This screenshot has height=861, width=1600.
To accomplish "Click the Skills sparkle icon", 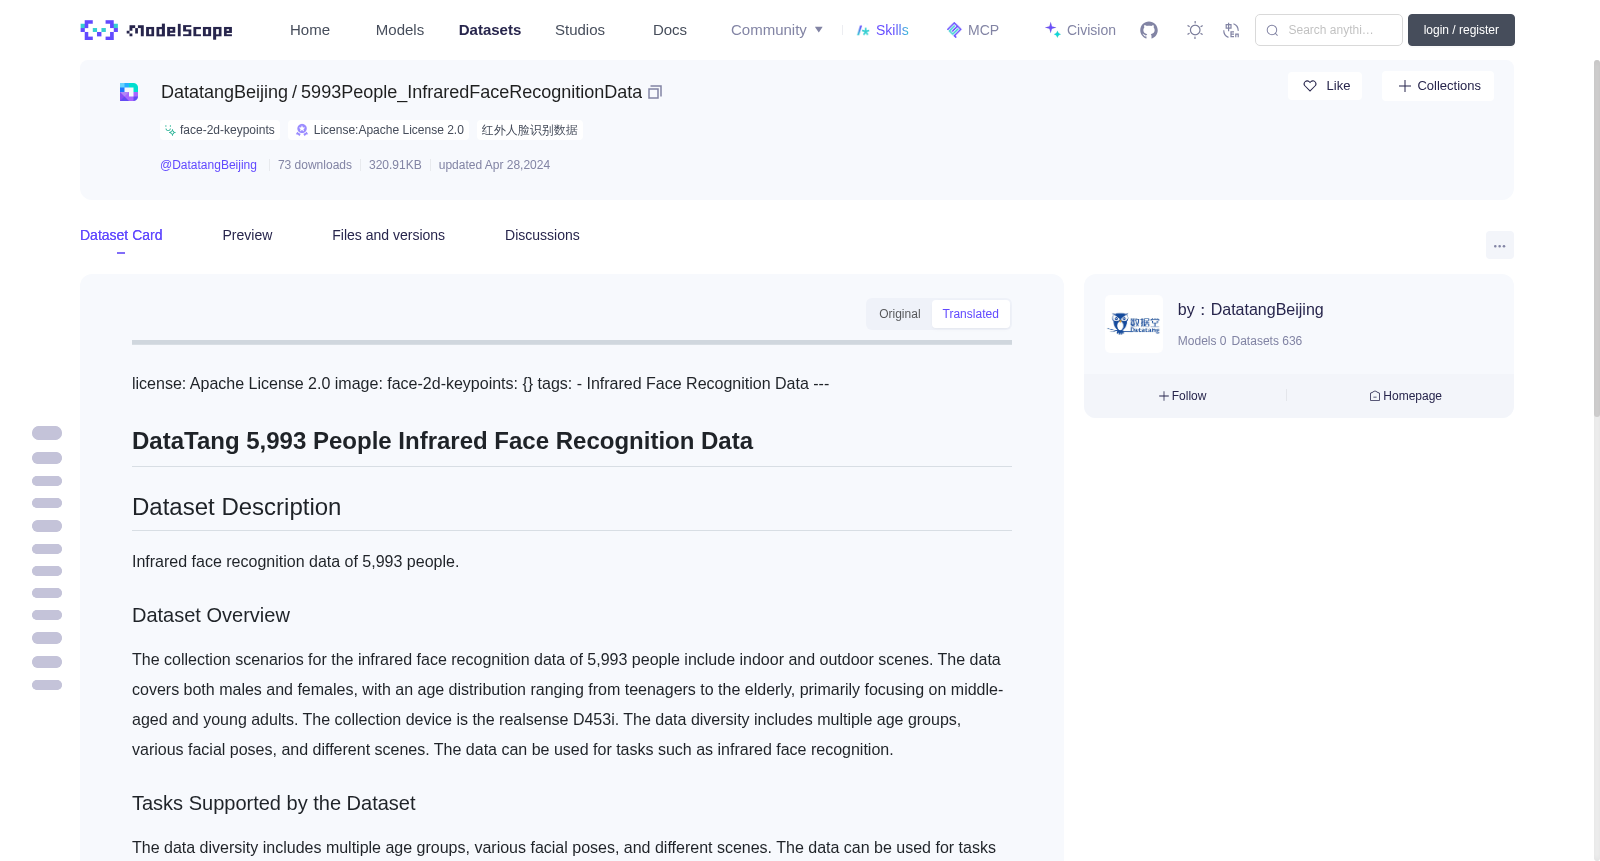I will coord(863,30).
